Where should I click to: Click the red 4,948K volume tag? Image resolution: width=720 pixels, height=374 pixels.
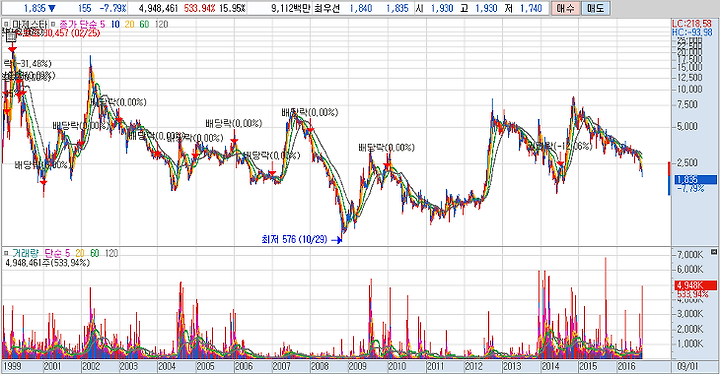click(695, 286)
